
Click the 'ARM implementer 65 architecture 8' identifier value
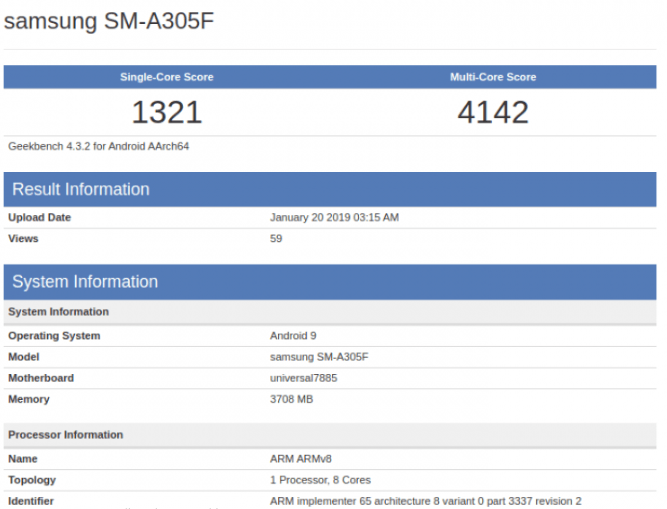[425, 501]
